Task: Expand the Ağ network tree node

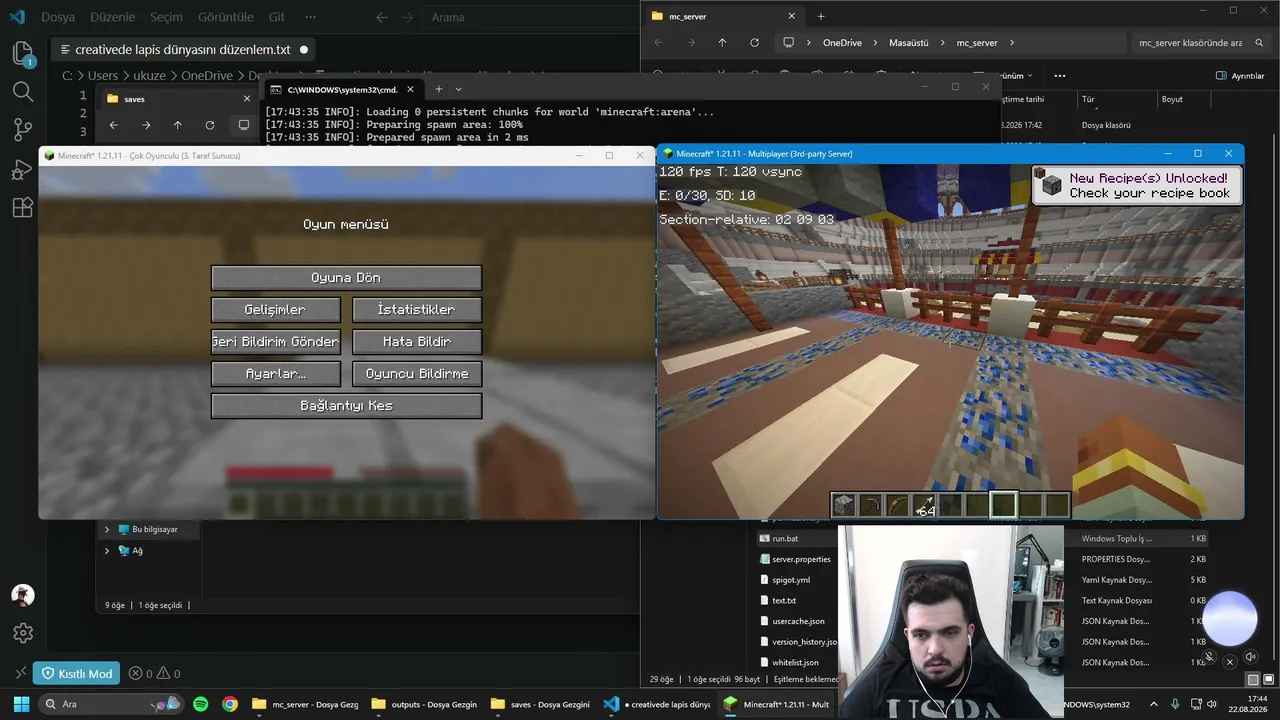Action: [x=107, y=550]
